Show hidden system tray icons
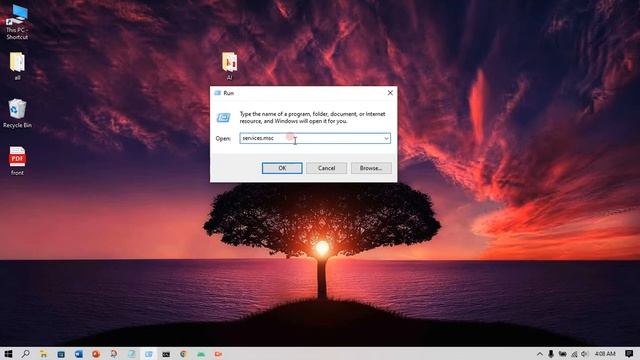Screen dimensions: 640x360 tap(540, 354)
